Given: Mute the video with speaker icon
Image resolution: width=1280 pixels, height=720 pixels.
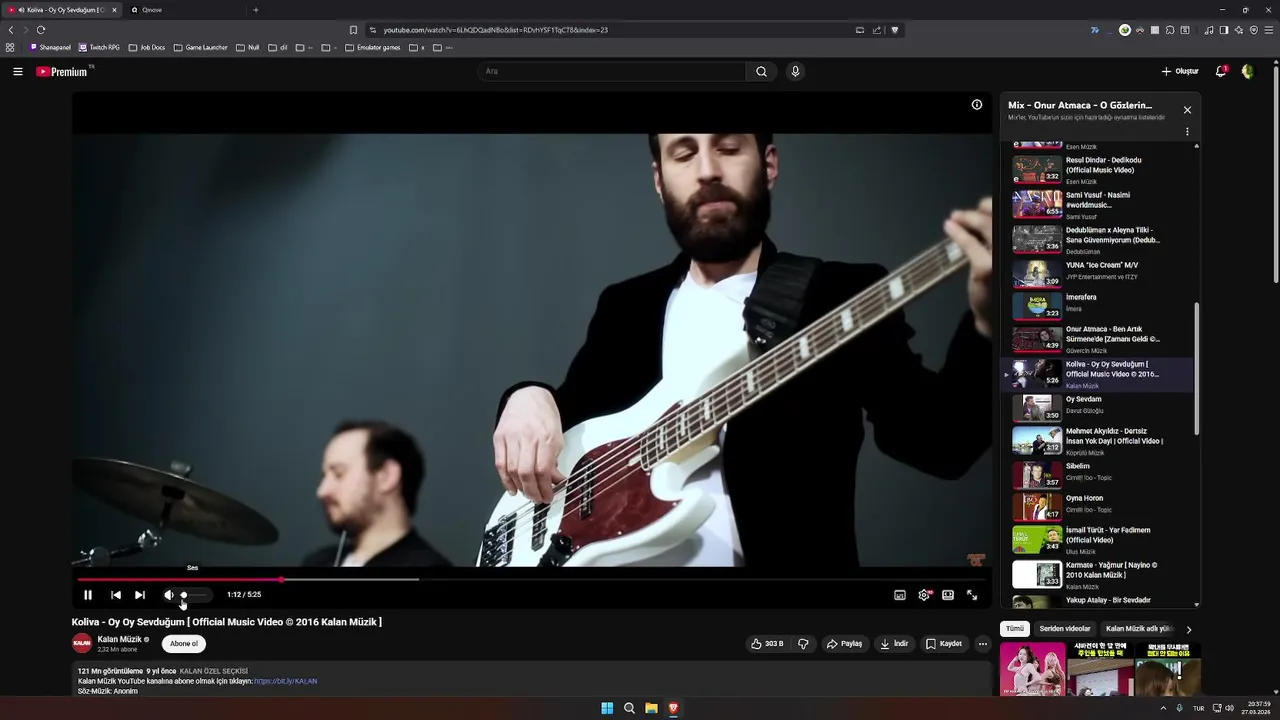Looking at the screenshot, I should tap(168, 595).
